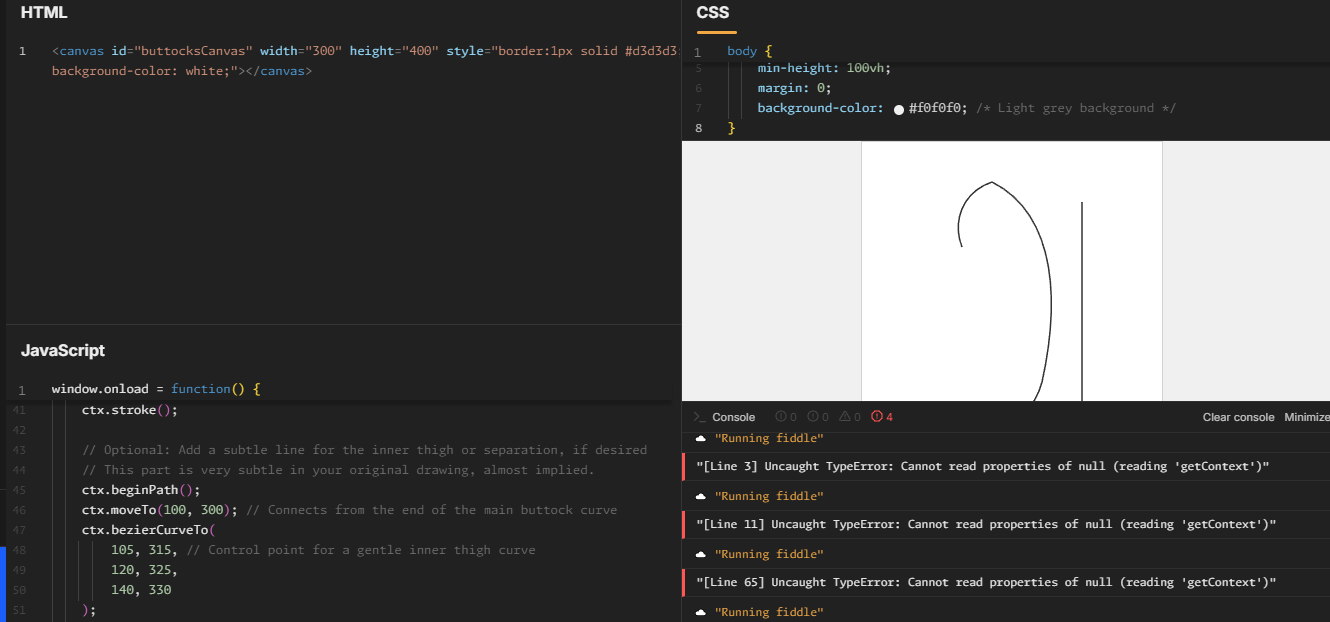The height and width of the screenshot is (622, 1330).
Task: Click the 'body {' selector in CSS
Action: point(749,51)
